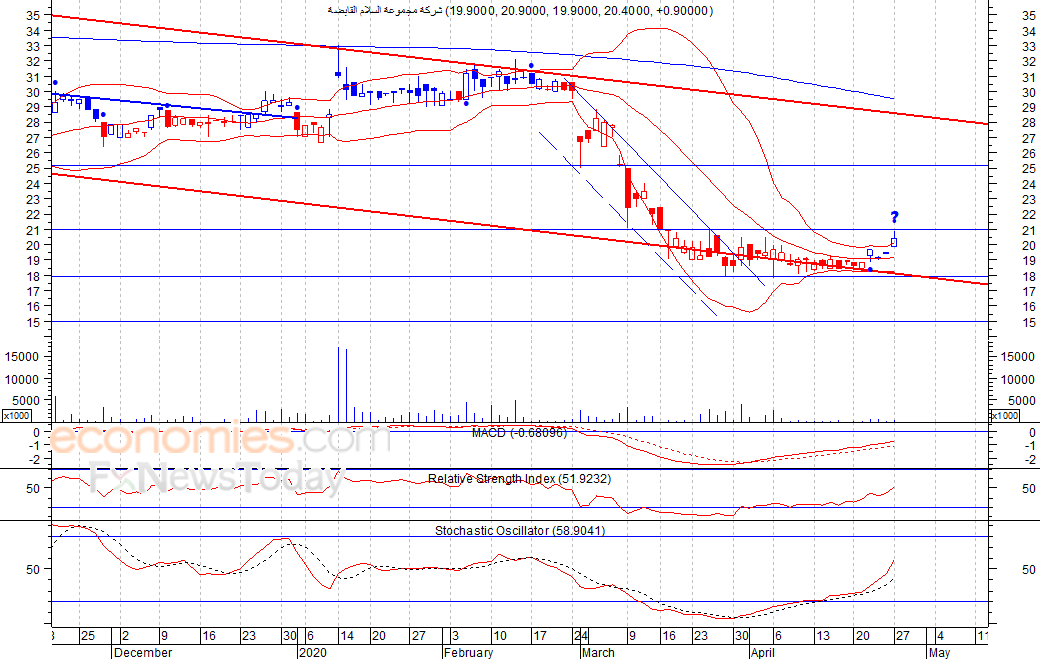Select the "4" date label in May
Screen dimensions: 1040x659
tap(940, 636)
